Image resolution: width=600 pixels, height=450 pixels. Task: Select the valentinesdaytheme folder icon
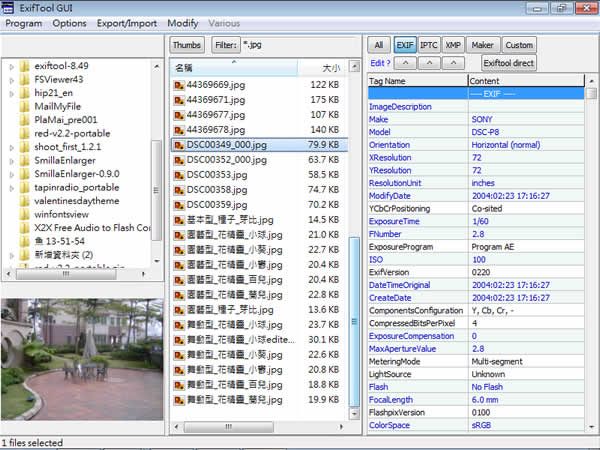24,201
